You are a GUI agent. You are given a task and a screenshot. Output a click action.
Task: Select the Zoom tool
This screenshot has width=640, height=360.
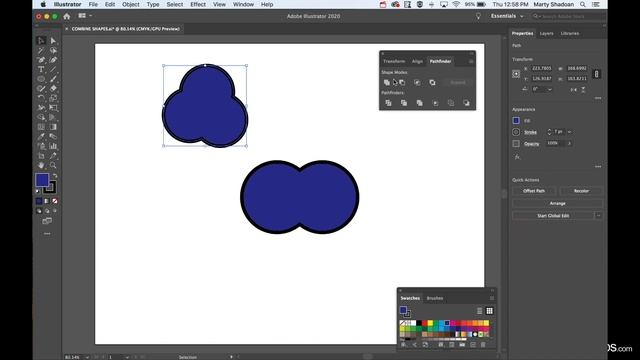tap(53, 165)
